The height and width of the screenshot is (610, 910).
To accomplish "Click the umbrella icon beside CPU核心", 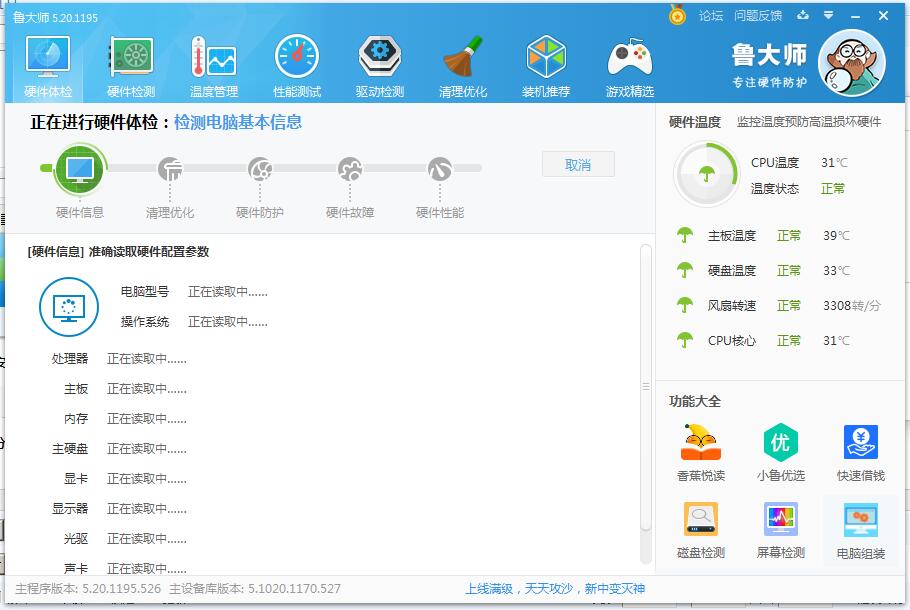I will (685, 340).
